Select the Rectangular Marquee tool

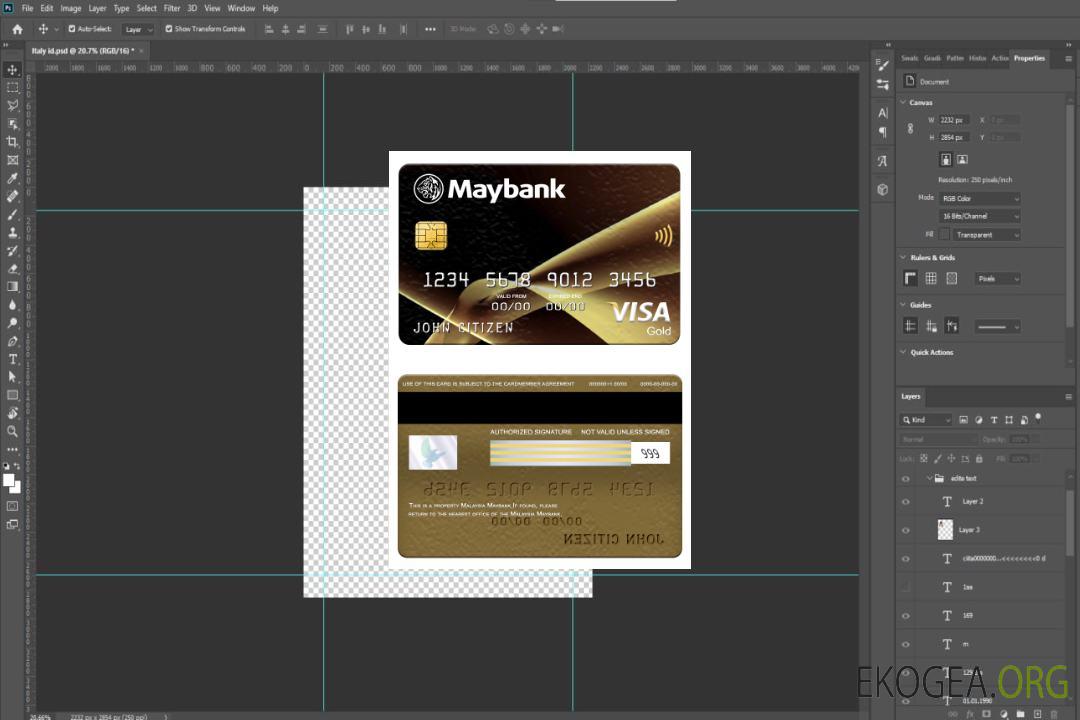tap(12, 88)
